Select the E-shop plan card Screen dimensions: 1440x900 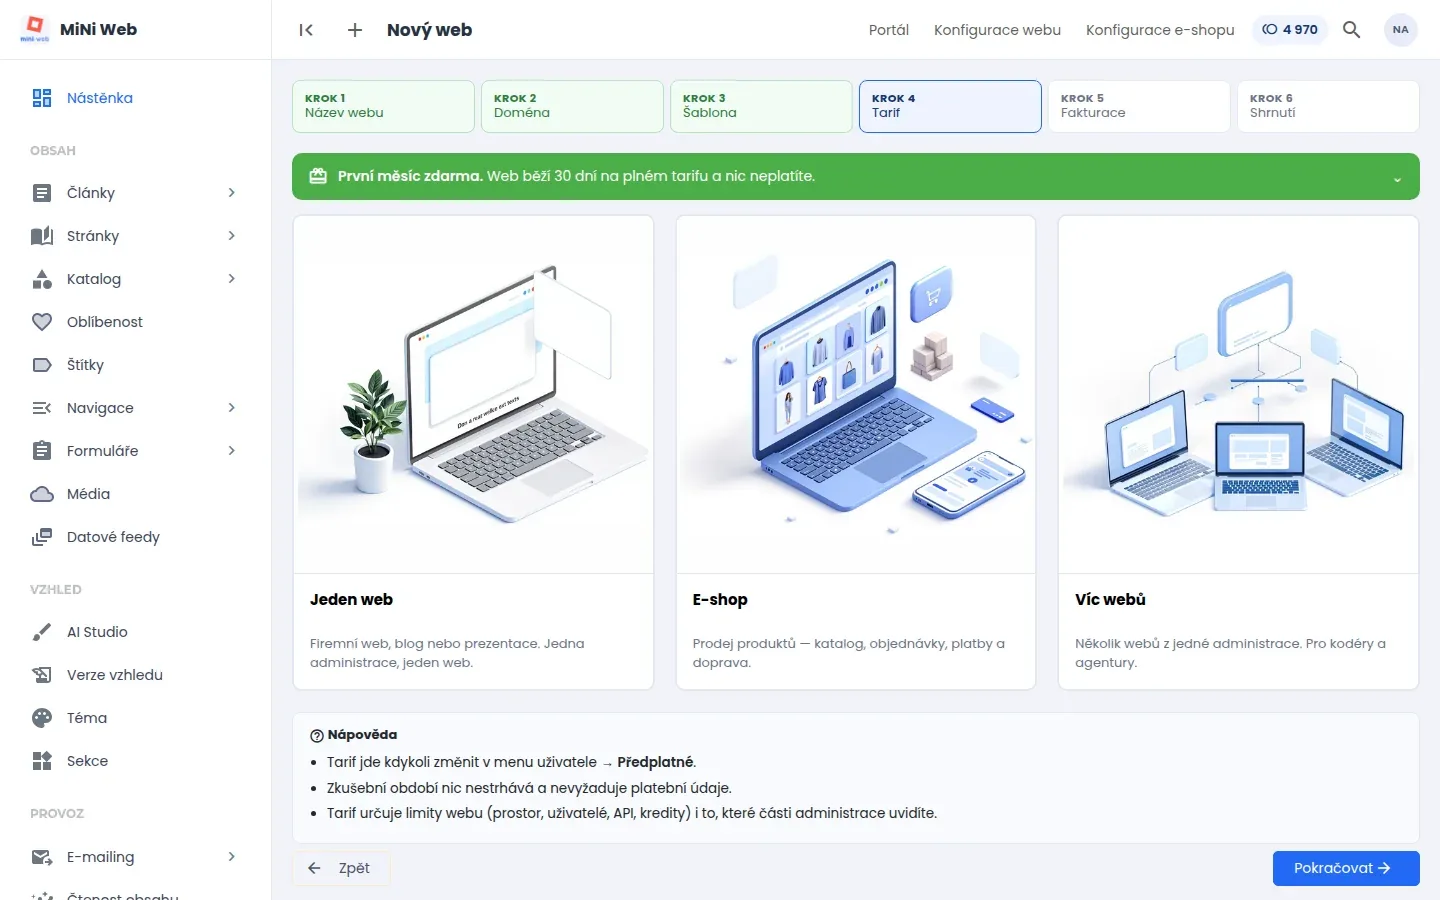click(x=856, y=452)
